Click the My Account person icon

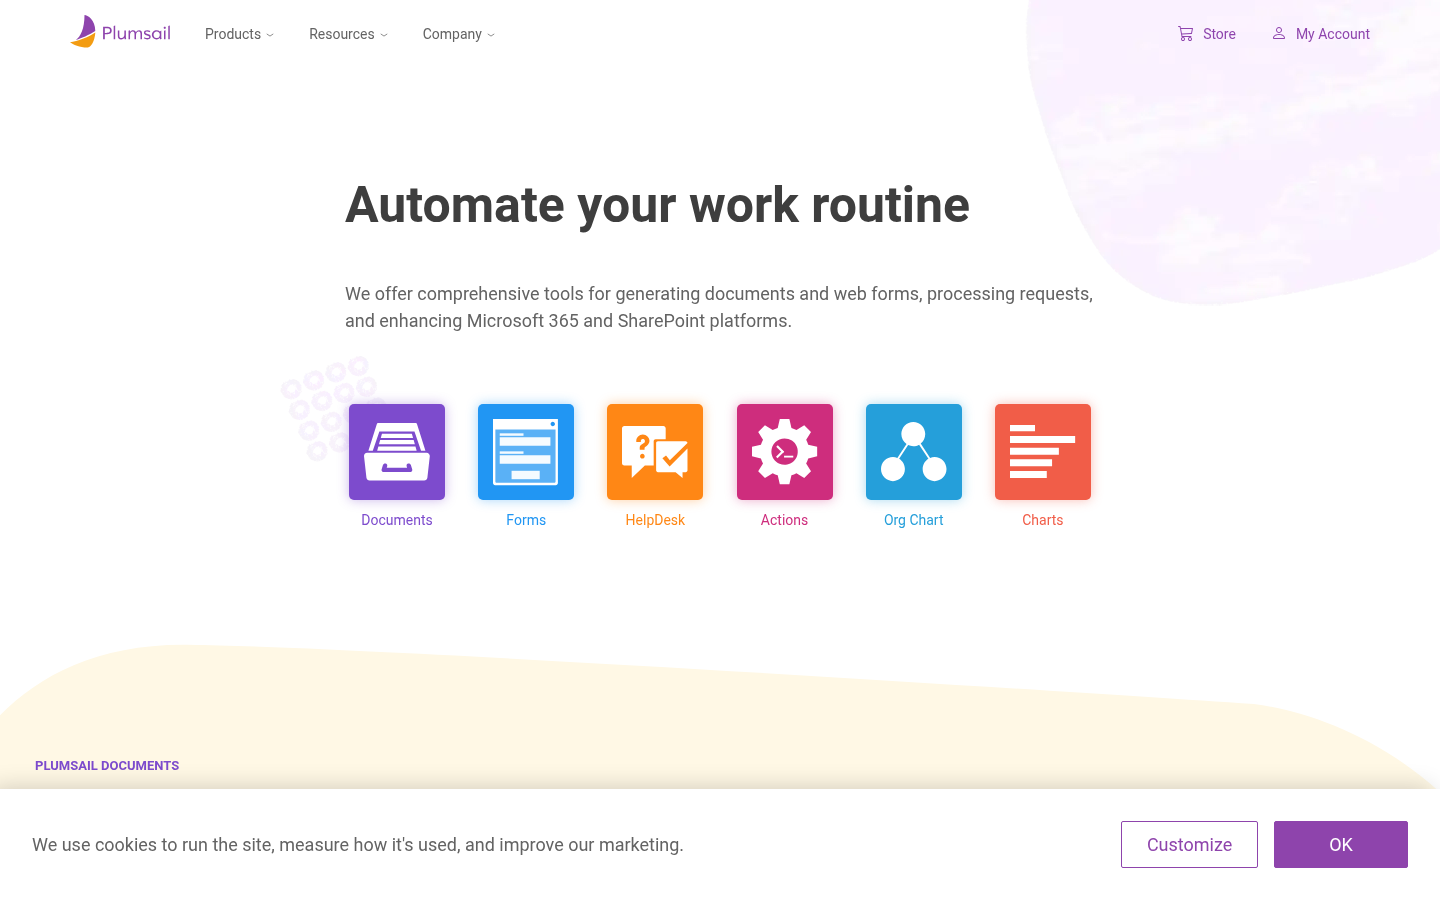pos(1278,34)
